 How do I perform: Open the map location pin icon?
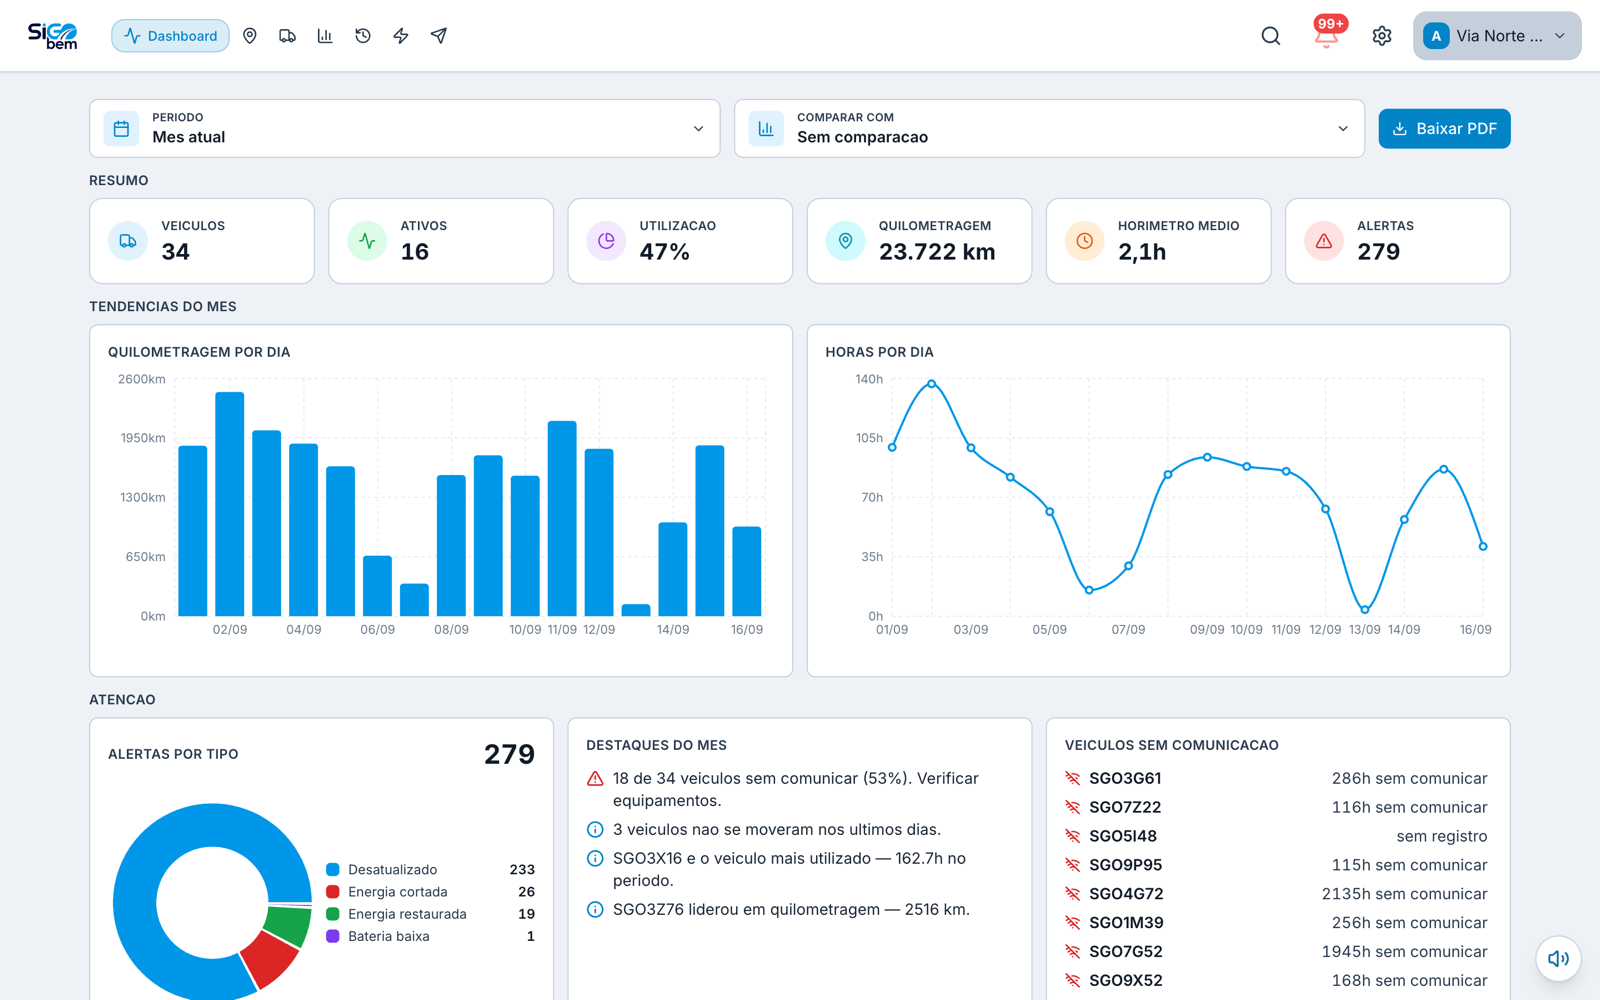(250, 36)
